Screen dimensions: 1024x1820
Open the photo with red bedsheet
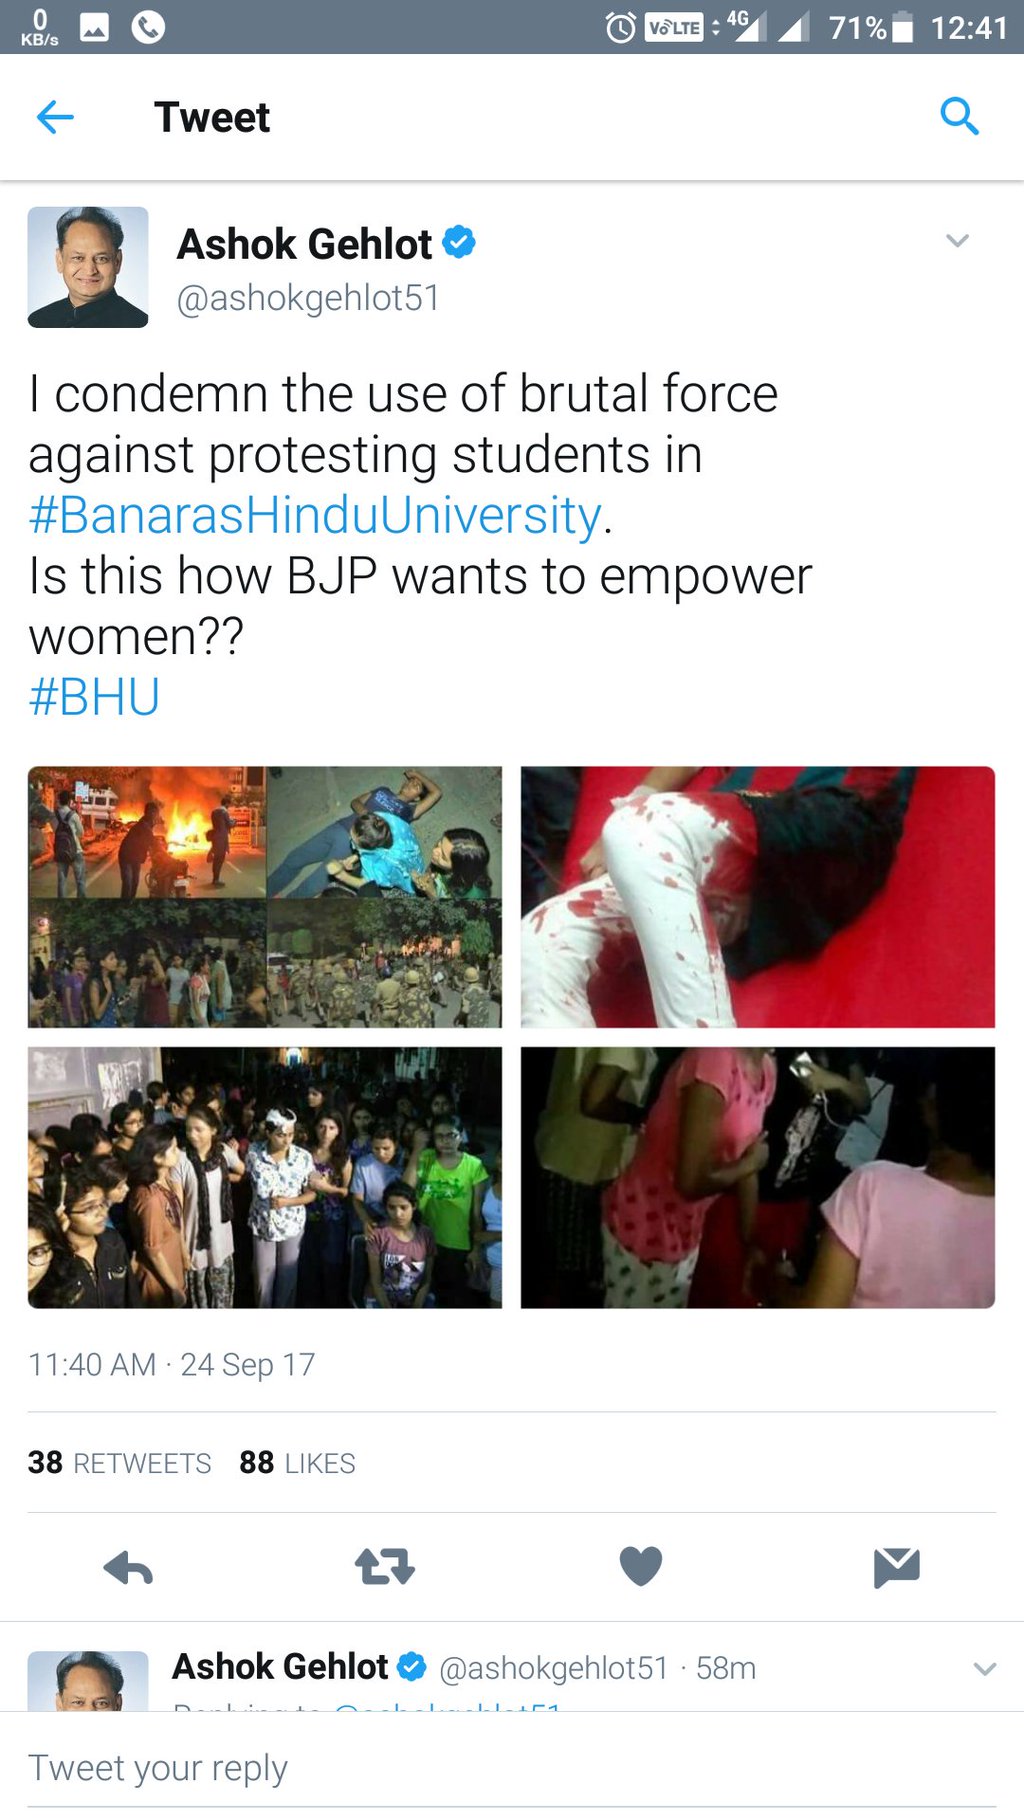pyautogui.click(x=758, y=897)
